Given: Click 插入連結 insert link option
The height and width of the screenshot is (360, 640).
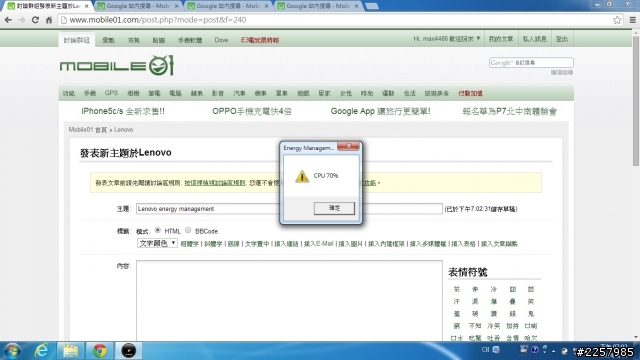Looking at the screenshot, I should pyautogui.click(x=286, y=244).
